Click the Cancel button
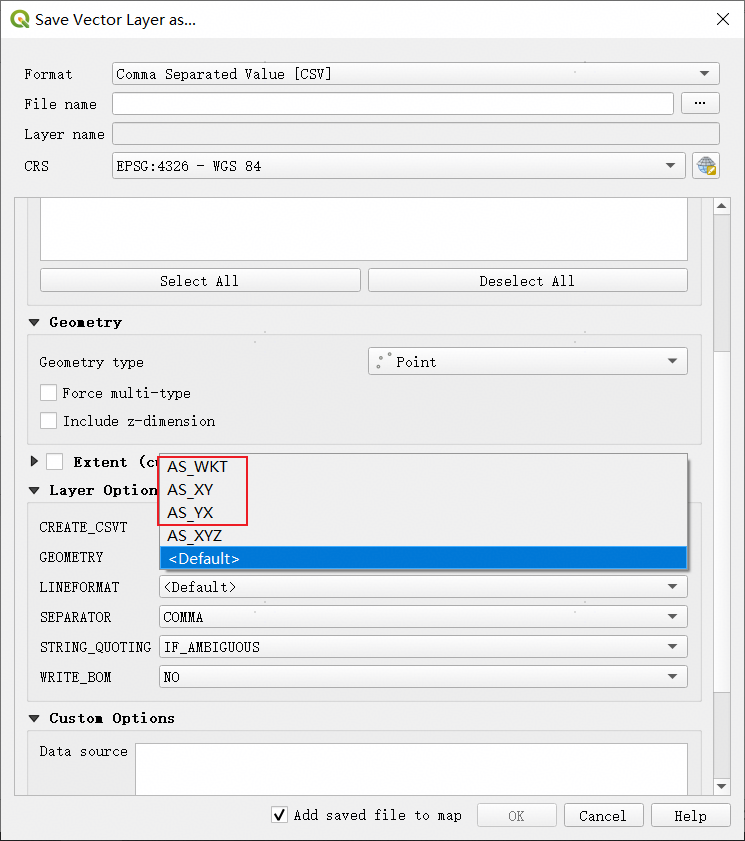 (602, 815)
